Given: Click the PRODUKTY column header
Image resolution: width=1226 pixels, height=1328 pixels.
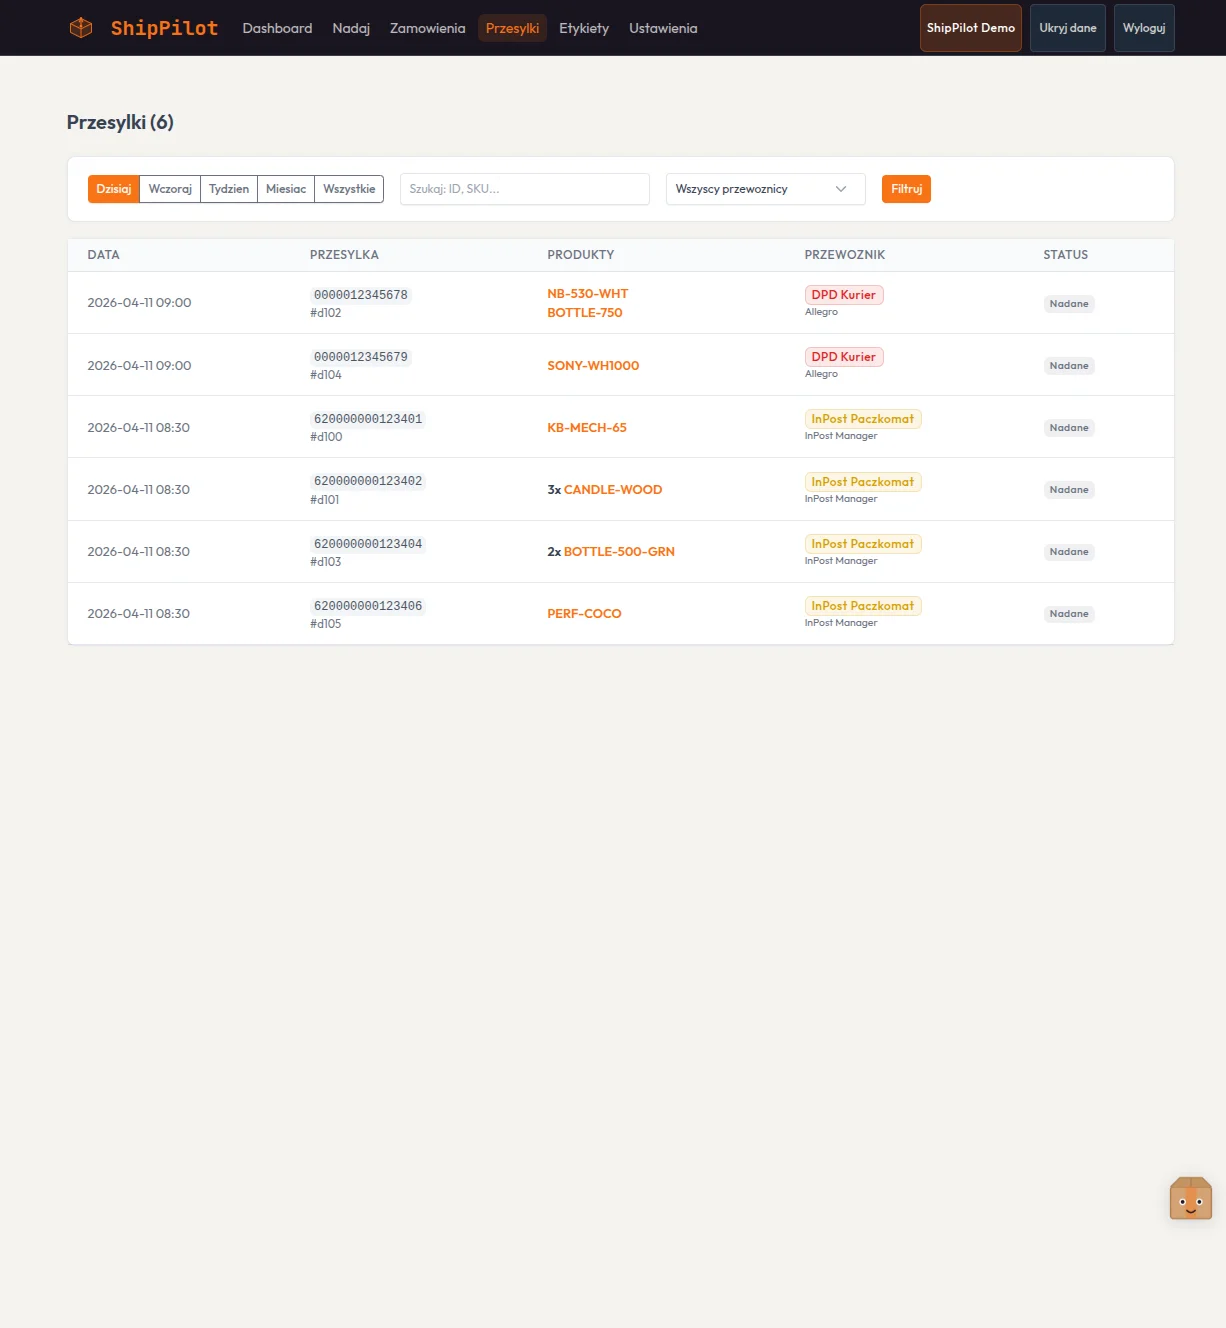Looking at the screenshot, I should pos(581,255).
